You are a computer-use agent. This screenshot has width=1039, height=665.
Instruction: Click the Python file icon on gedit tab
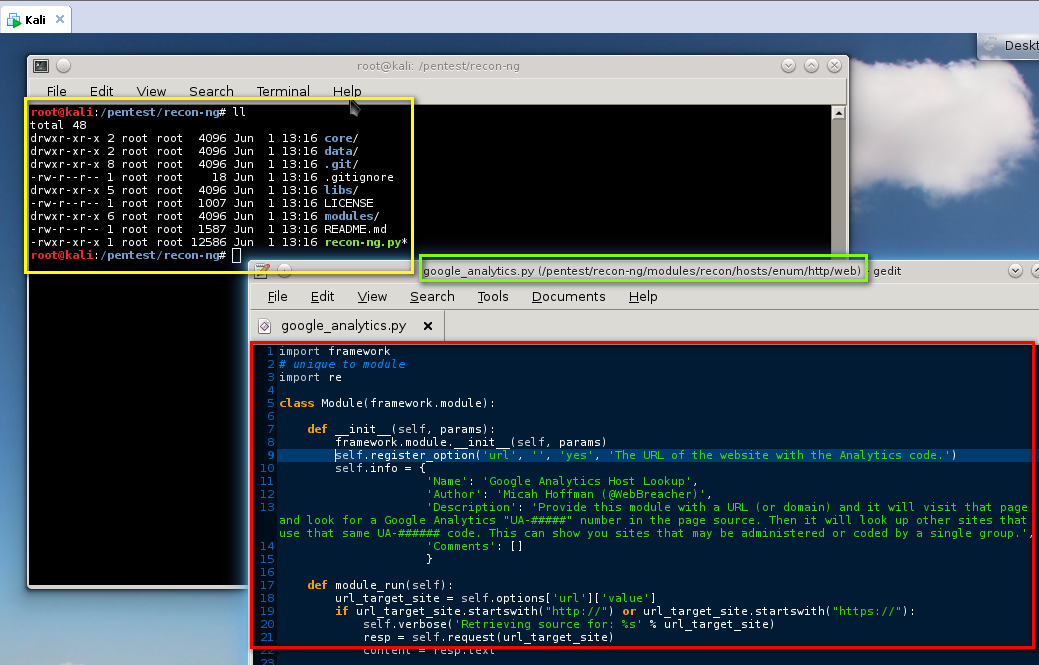pos(264,326)
